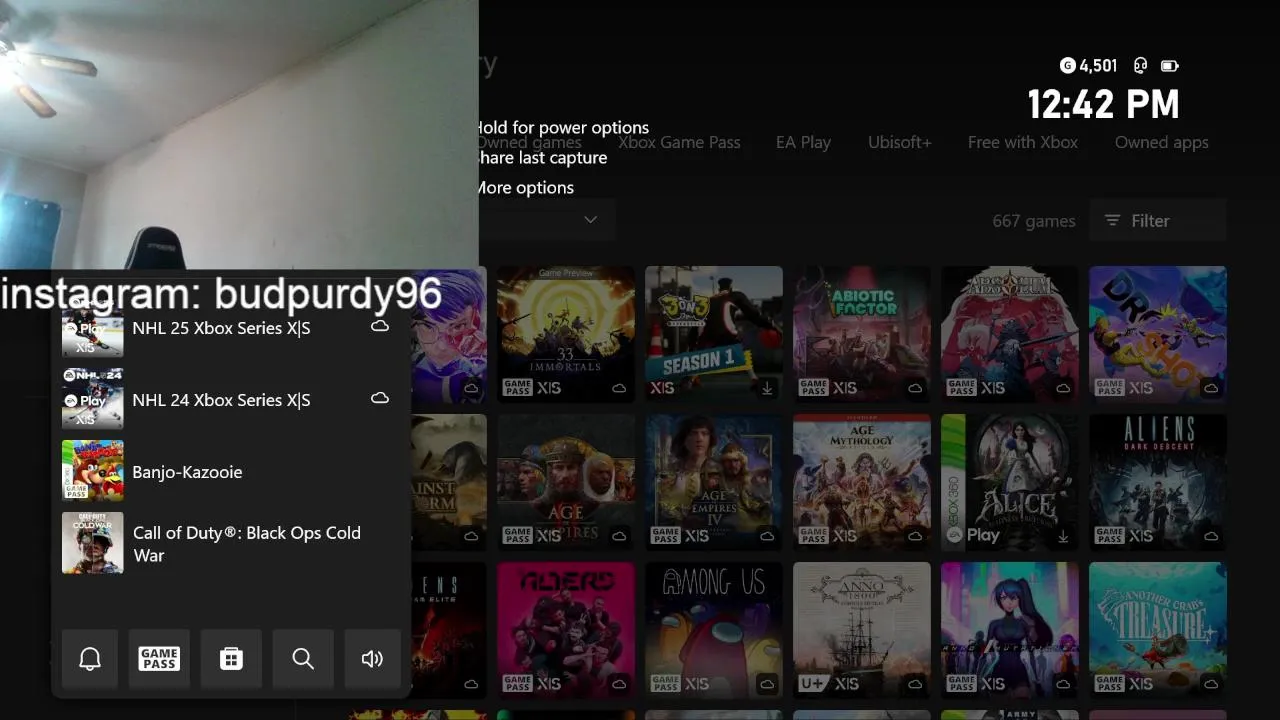This screenshot has height=720, width=1280.
Task: Switch to the Ubisoft+ tab
Action: tap(899, 142)
